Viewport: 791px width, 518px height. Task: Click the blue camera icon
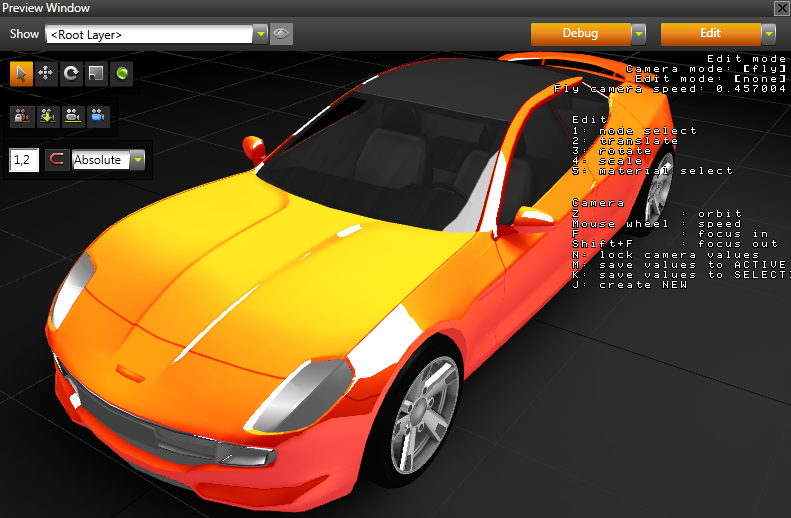coord(97,116)
